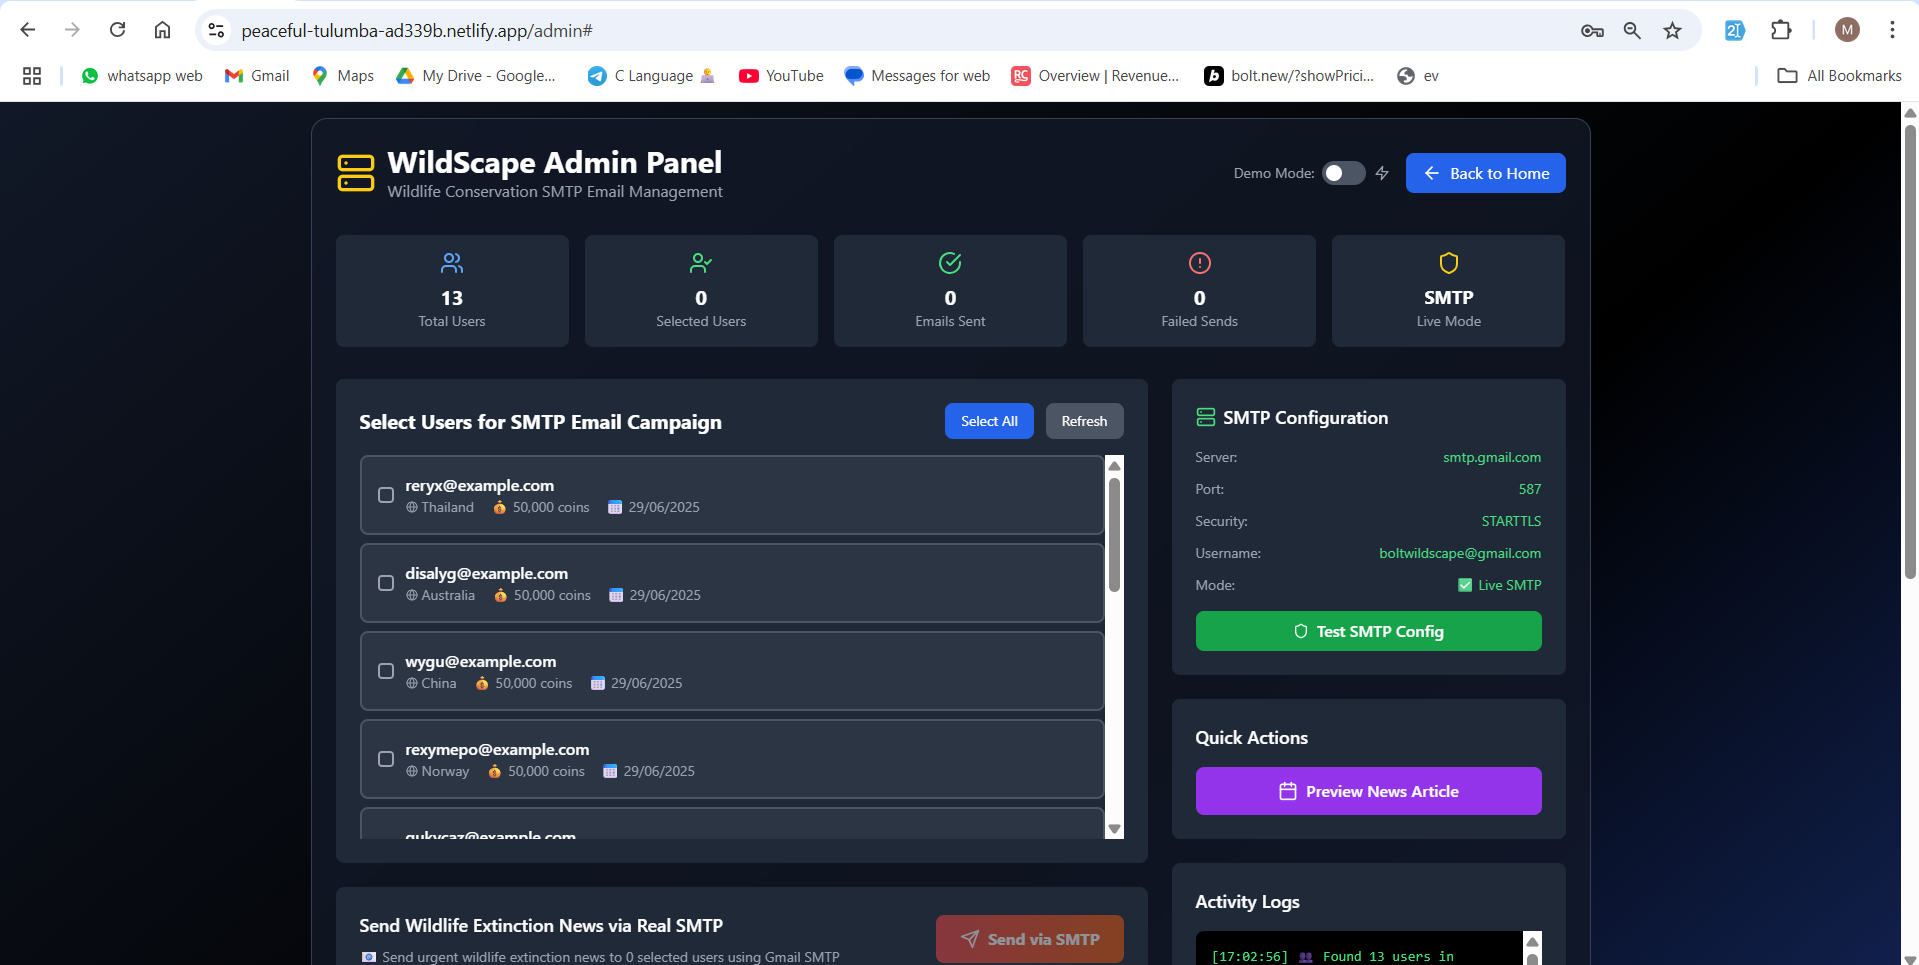This screenshot has height=965, width=1919.
Task: Check the rexymepo@example.com checkbox
Action: coord(386,759)
